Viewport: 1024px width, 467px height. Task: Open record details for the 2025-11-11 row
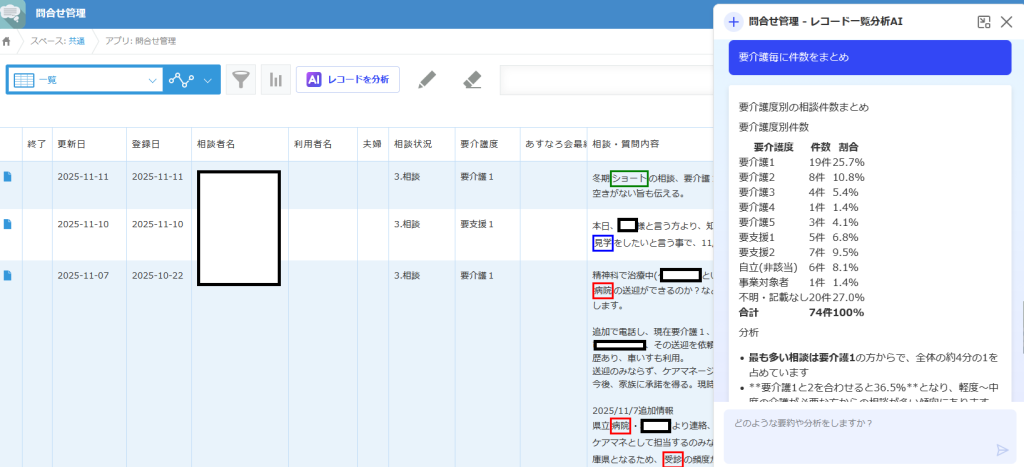8,177
